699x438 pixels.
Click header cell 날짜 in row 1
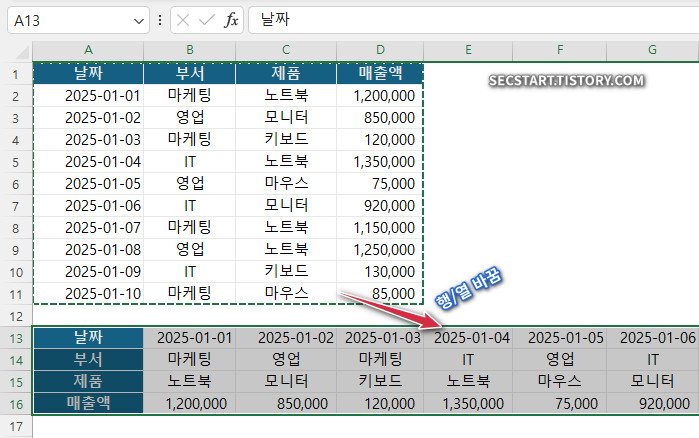click(88, 74)
